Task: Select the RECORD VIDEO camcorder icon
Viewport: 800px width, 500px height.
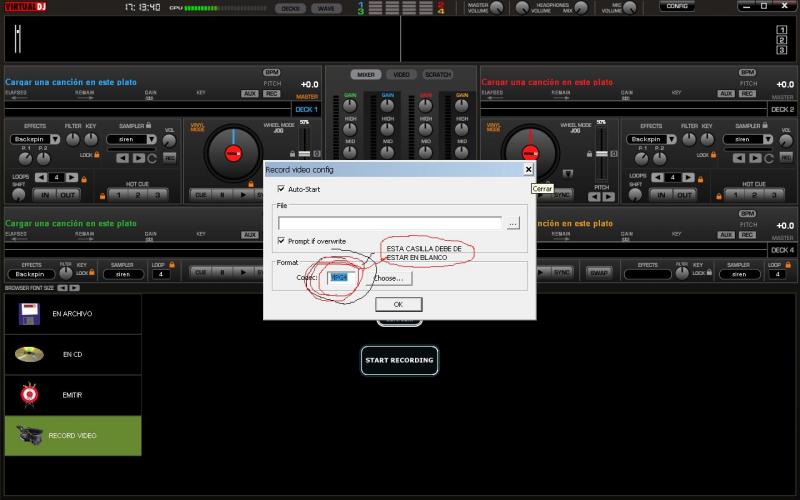Action: [29, 435]
